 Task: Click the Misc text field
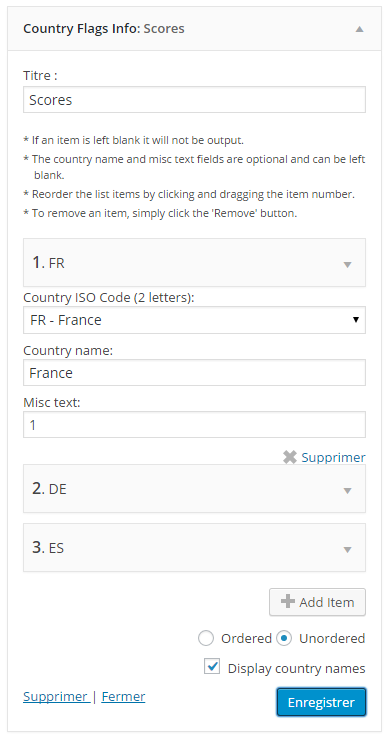(x=194, y=425)
